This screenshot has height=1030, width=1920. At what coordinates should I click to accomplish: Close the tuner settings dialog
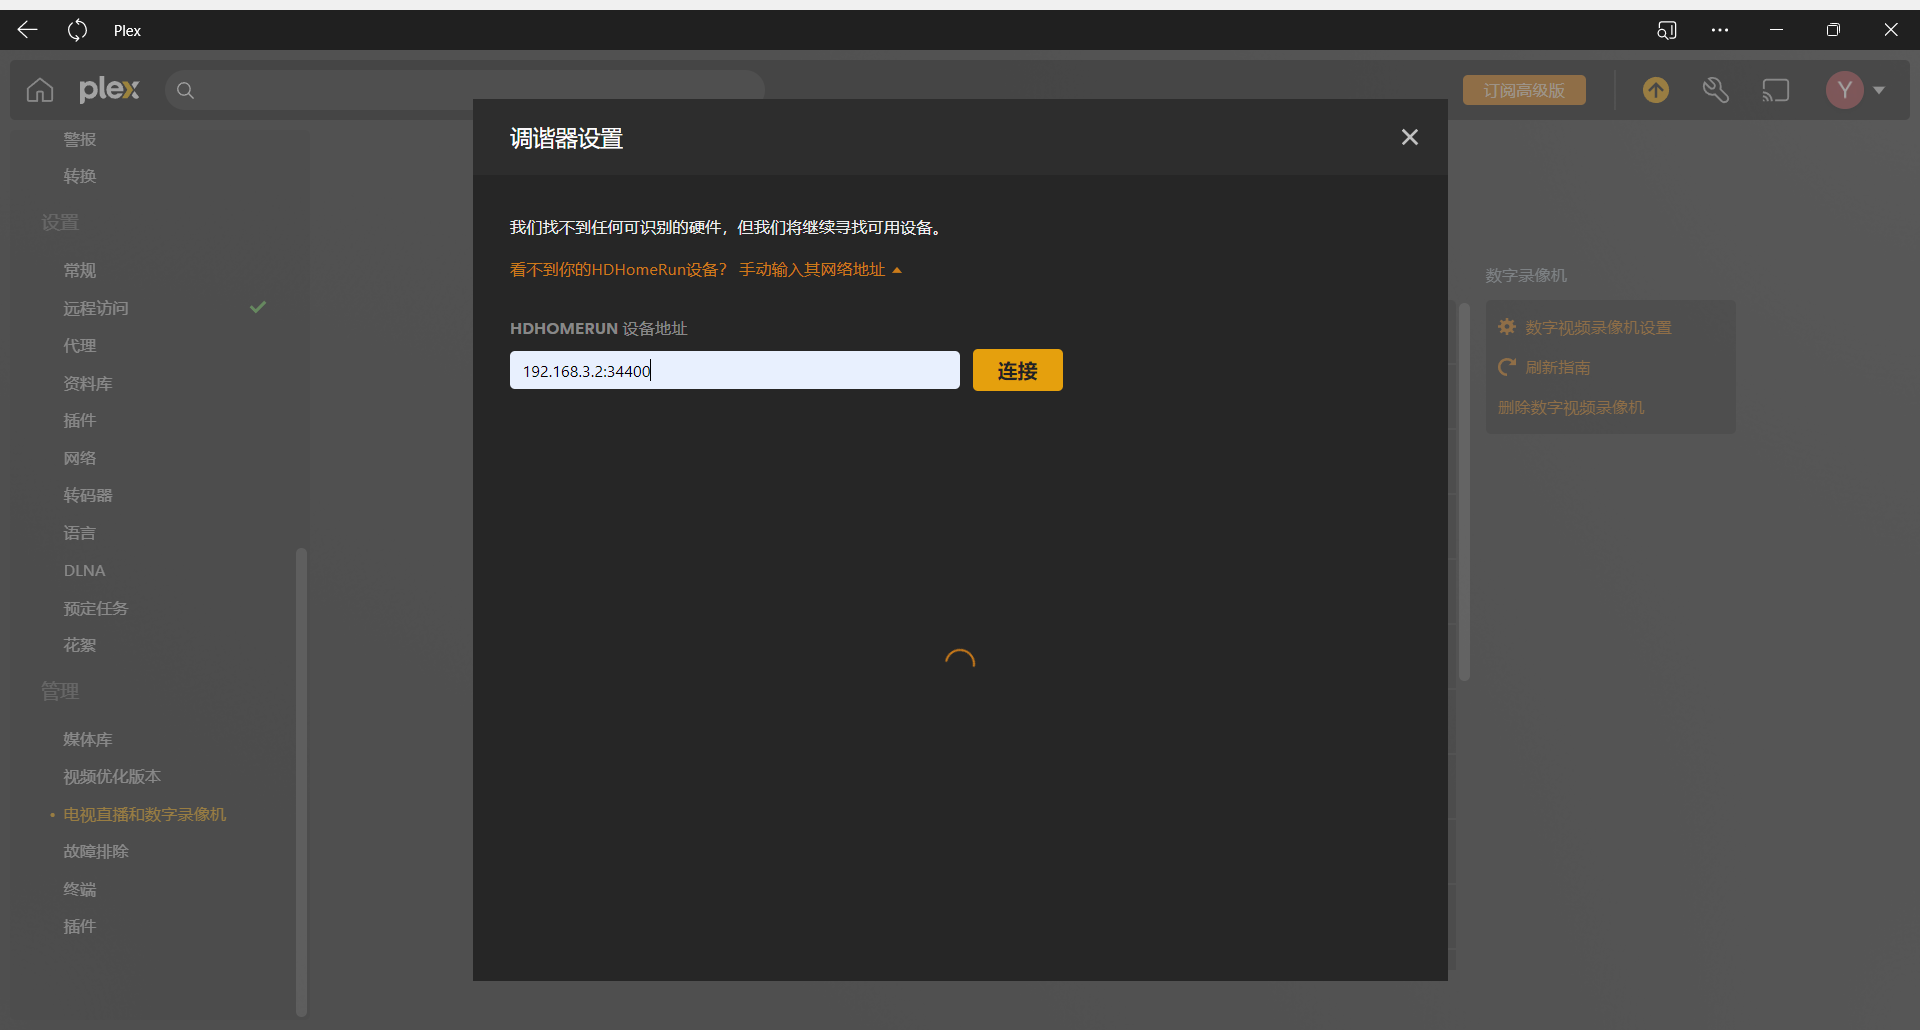pyautogui.click(x=1410, y=137)
